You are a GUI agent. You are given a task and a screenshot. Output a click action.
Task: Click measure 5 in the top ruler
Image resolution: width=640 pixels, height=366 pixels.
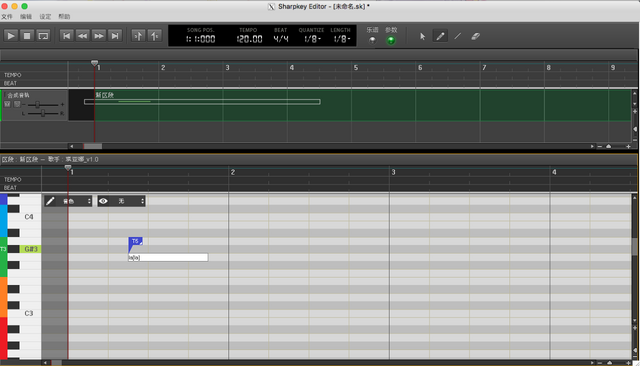pos(356,68)
